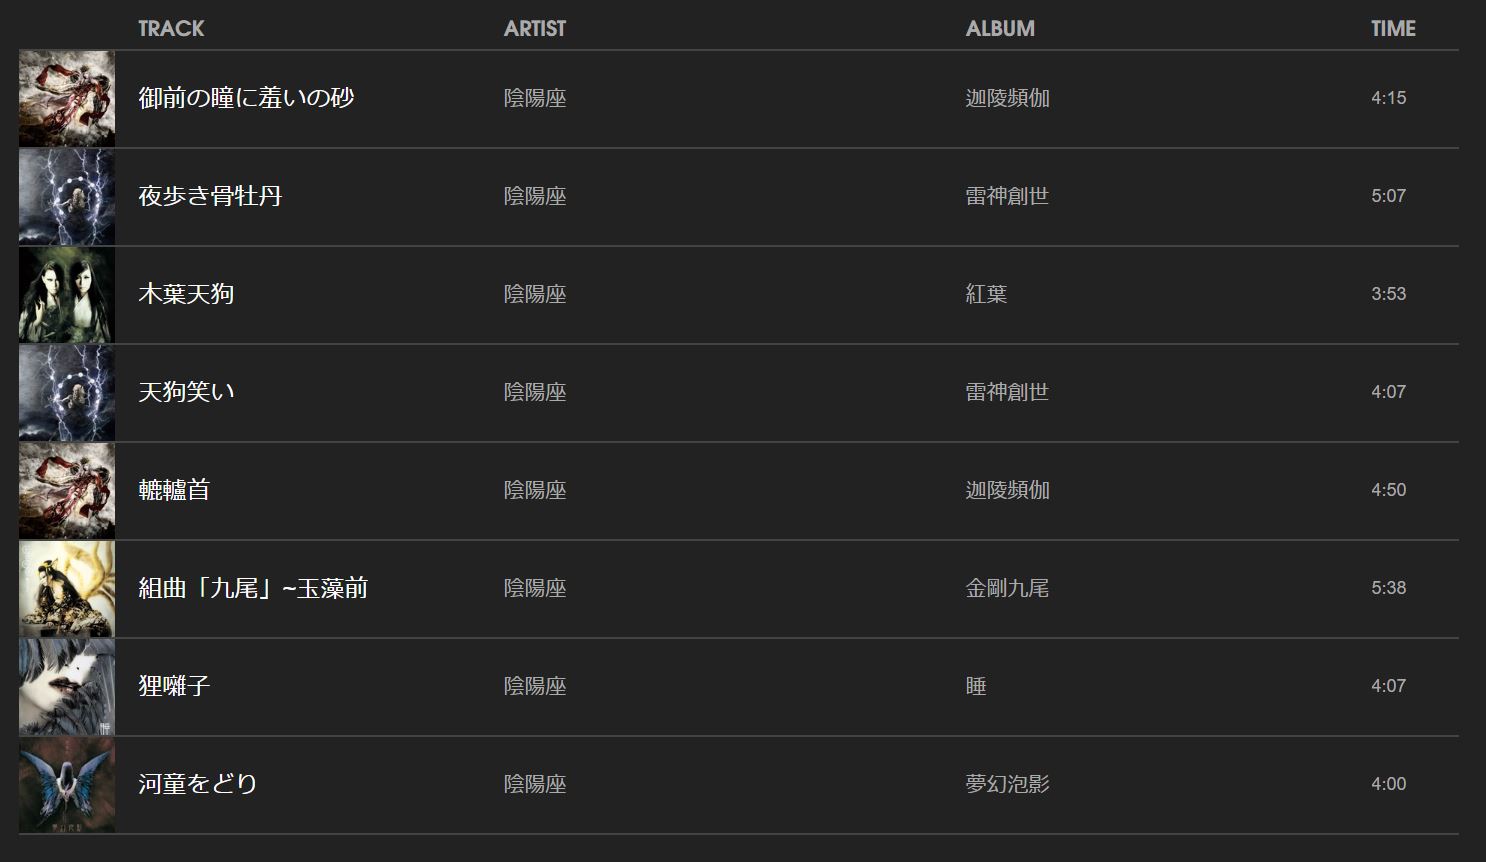Click album art next to 天狗笑い
Screen dimensions: 1486x862
pos(67,393)
